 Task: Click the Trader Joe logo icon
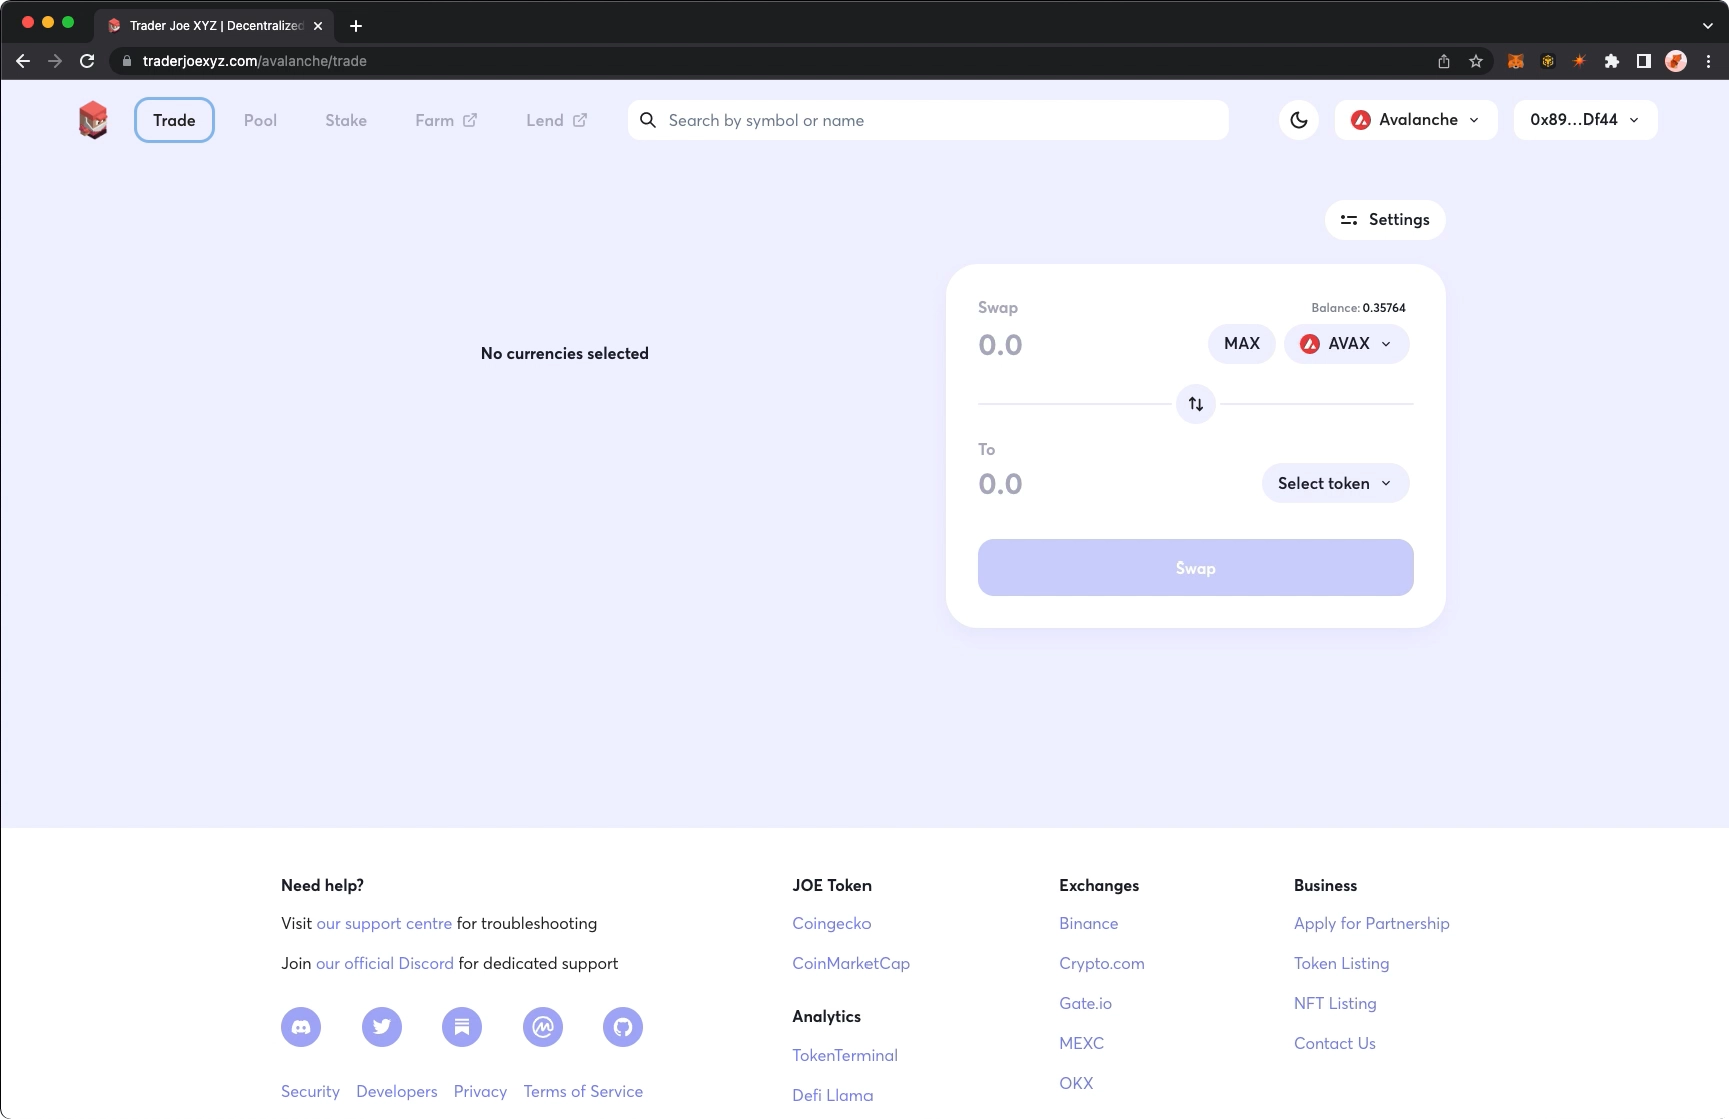(93, 120)
